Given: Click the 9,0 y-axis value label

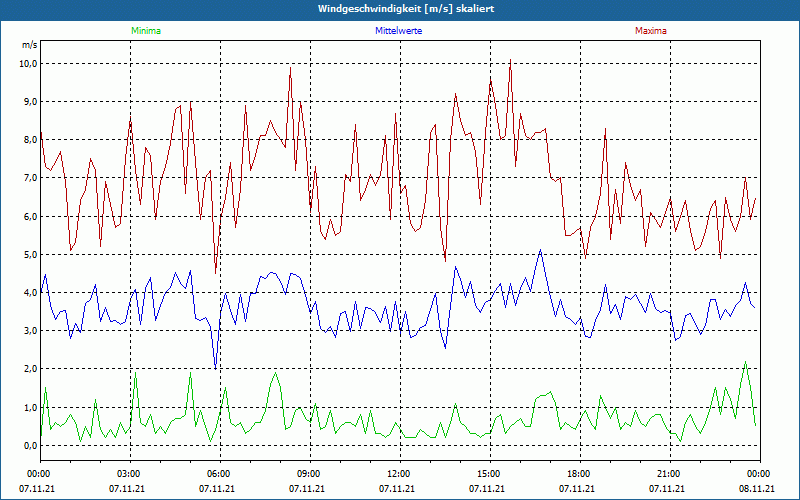Looking at the screenshot, I should point(30,101).
